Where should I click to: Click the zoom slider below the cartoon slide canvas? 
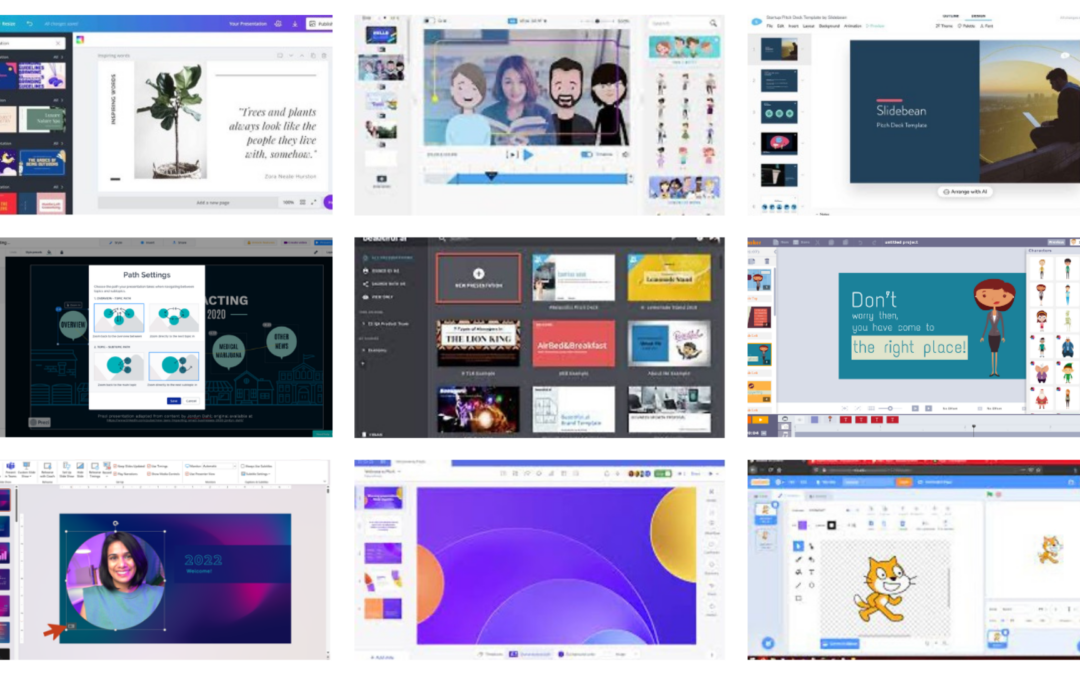tap(889, 408)
